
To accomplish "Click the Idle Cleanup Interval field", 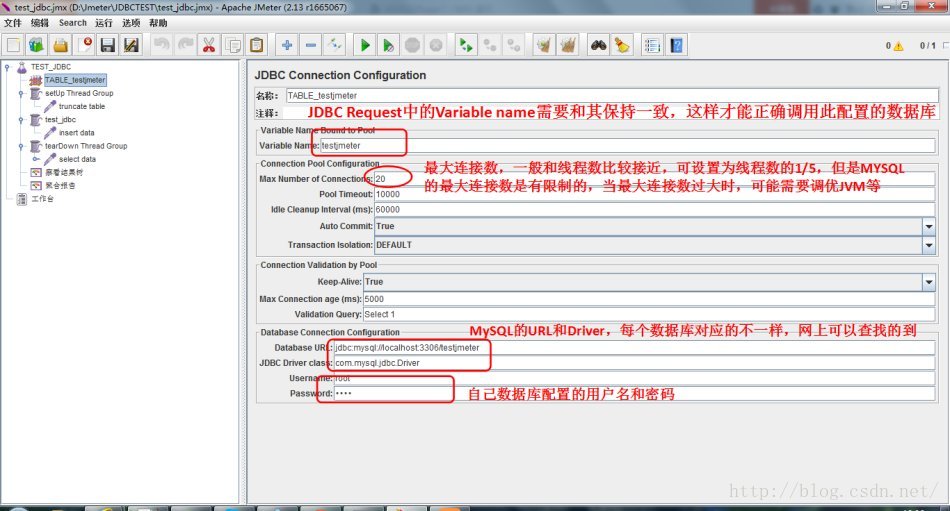I will (x=654, y=209).
